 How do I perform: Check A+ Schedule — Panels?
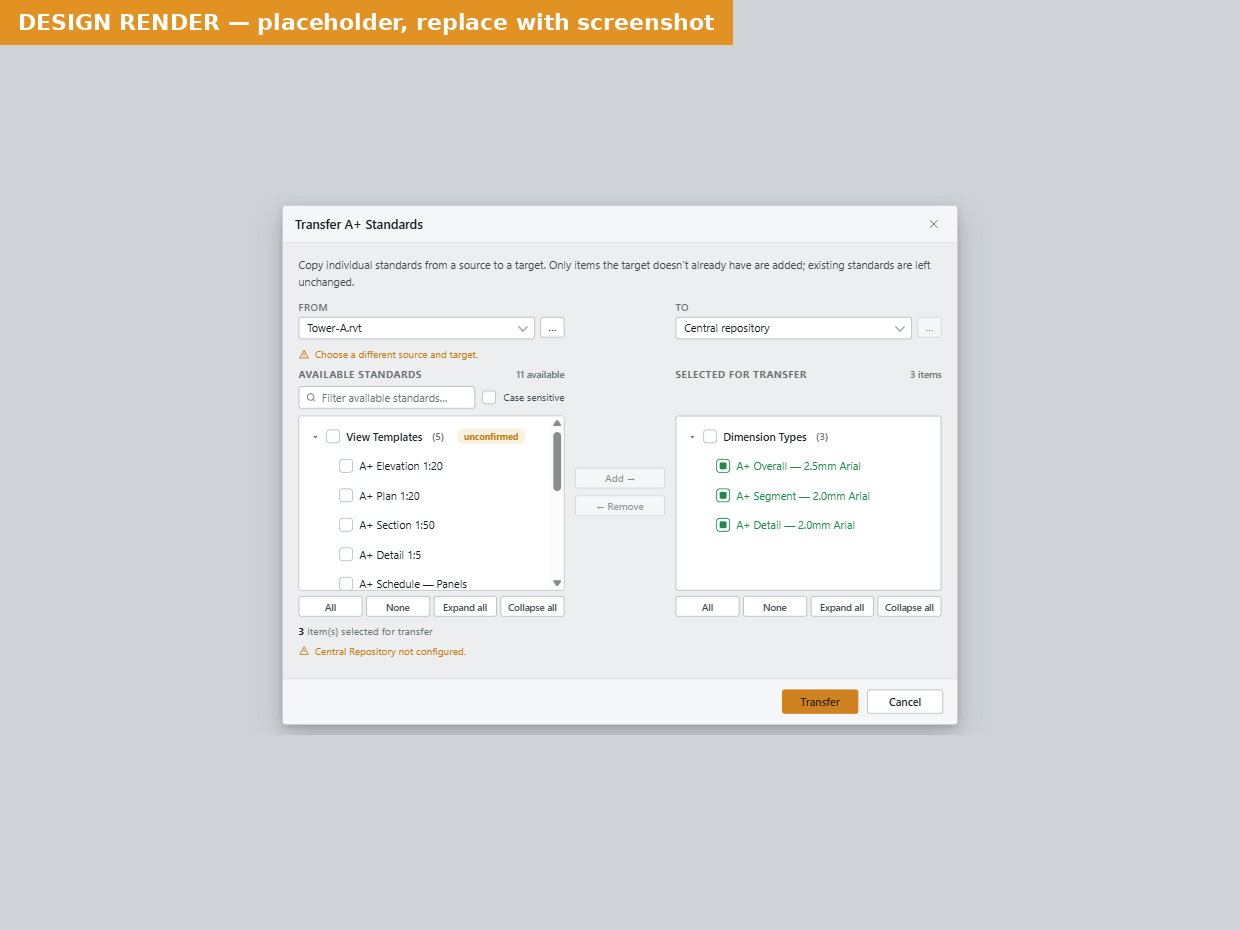(346, 583)
